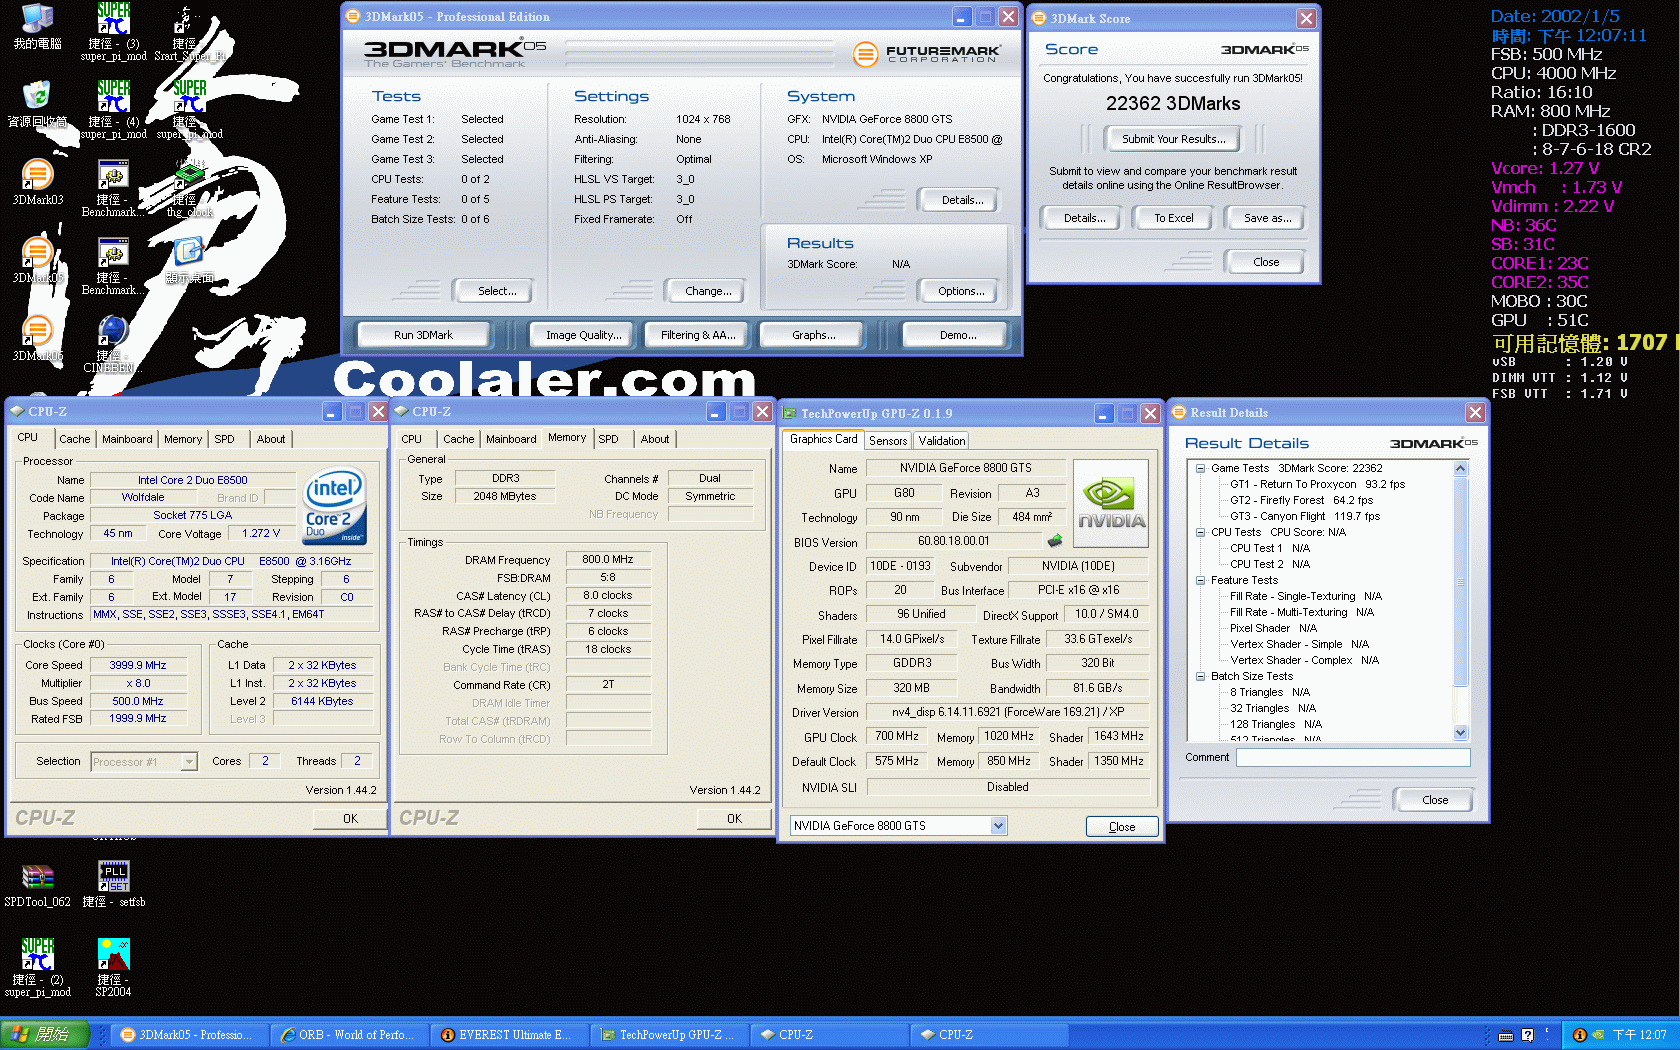The height and width of the screenshot is (1050, 1680).
Task: Click the 顯示桌面 show desktop icon
Action: point(189,260)
